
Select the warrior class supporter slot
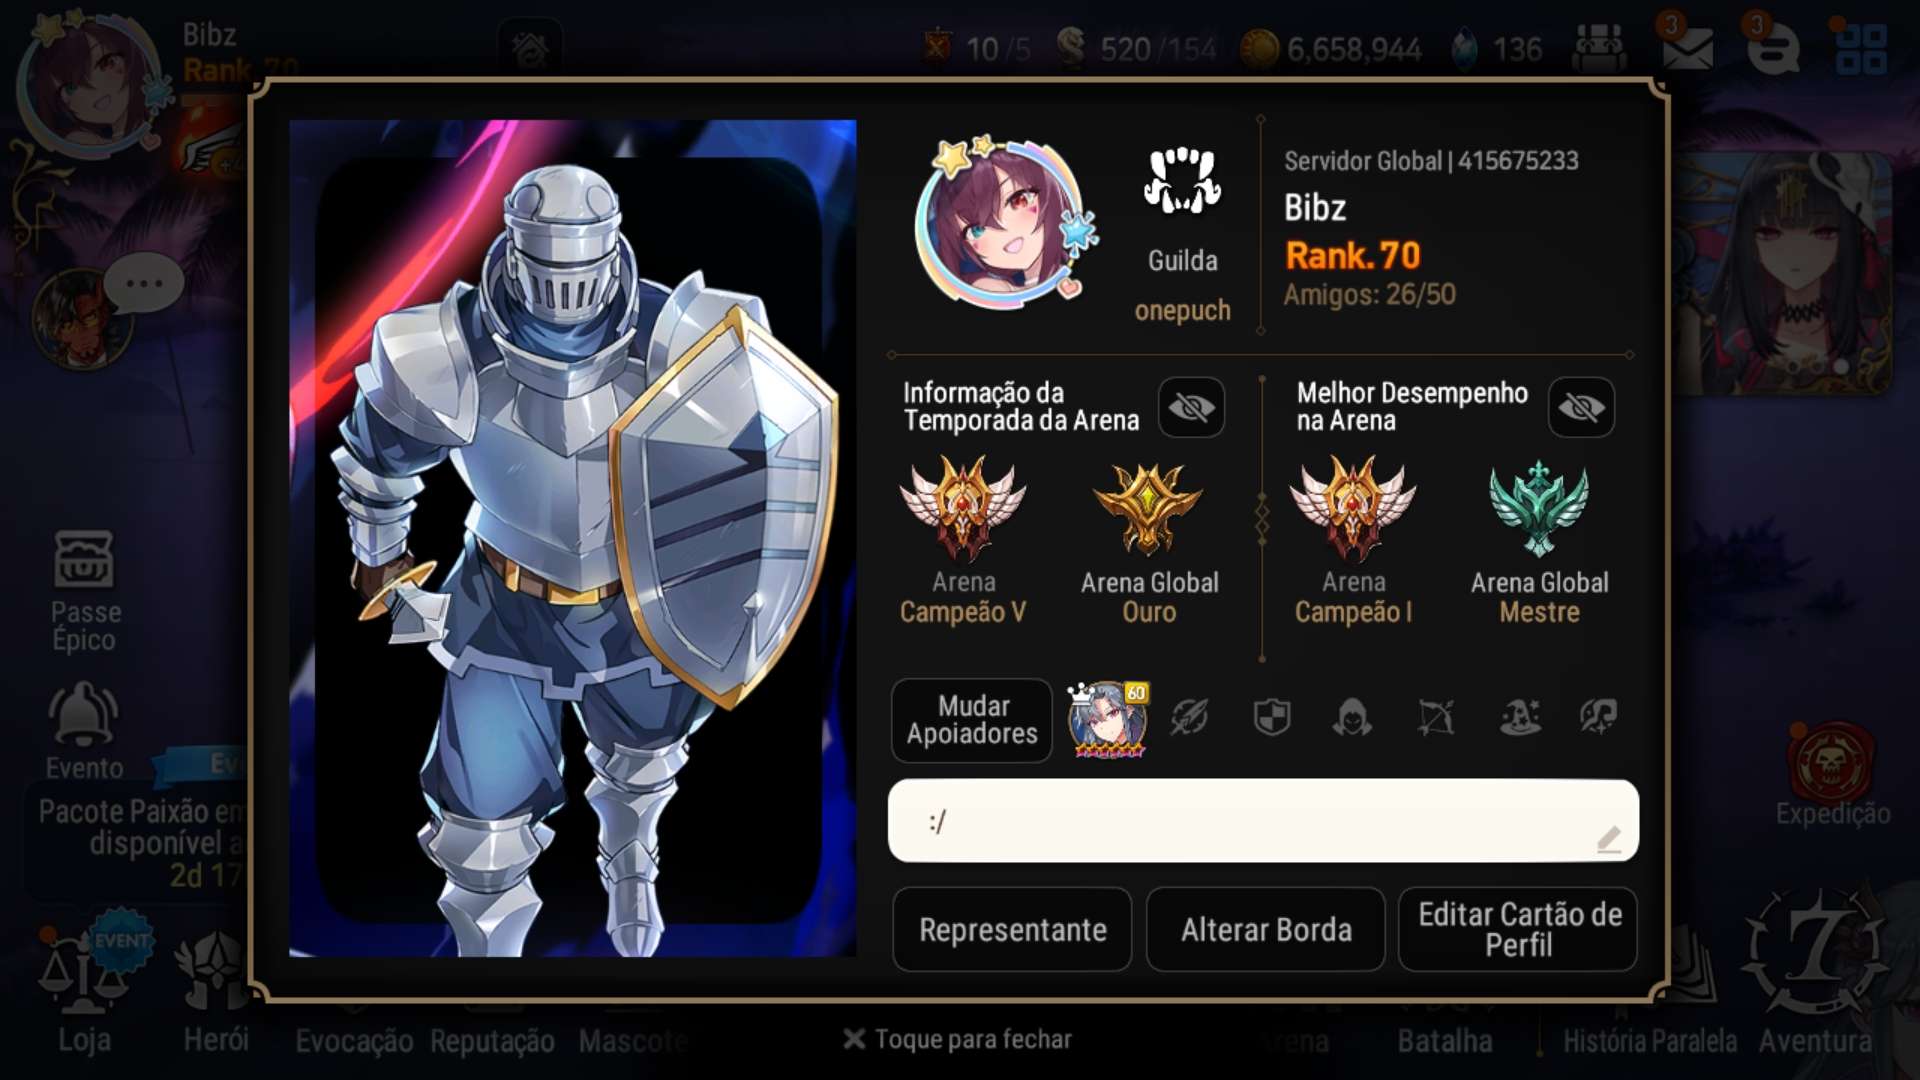pos(1190,717)
